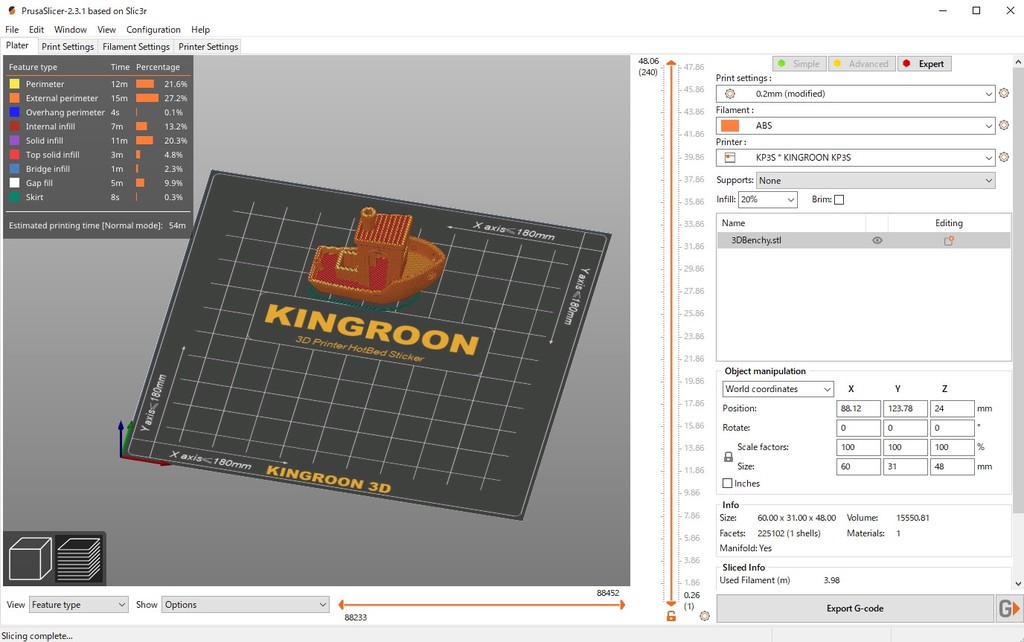
Task: Click the gear icon beside ABS filament
Action: (x=1004, y=126)
